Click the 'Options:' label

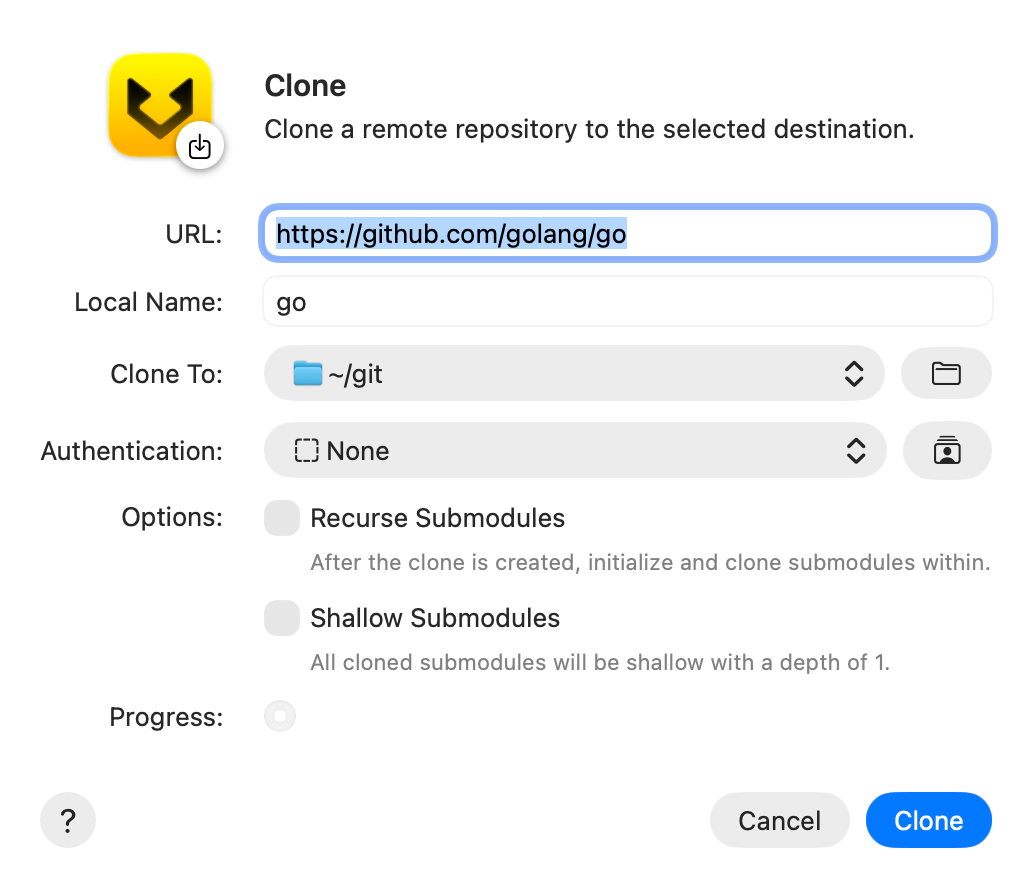[172, 517]
